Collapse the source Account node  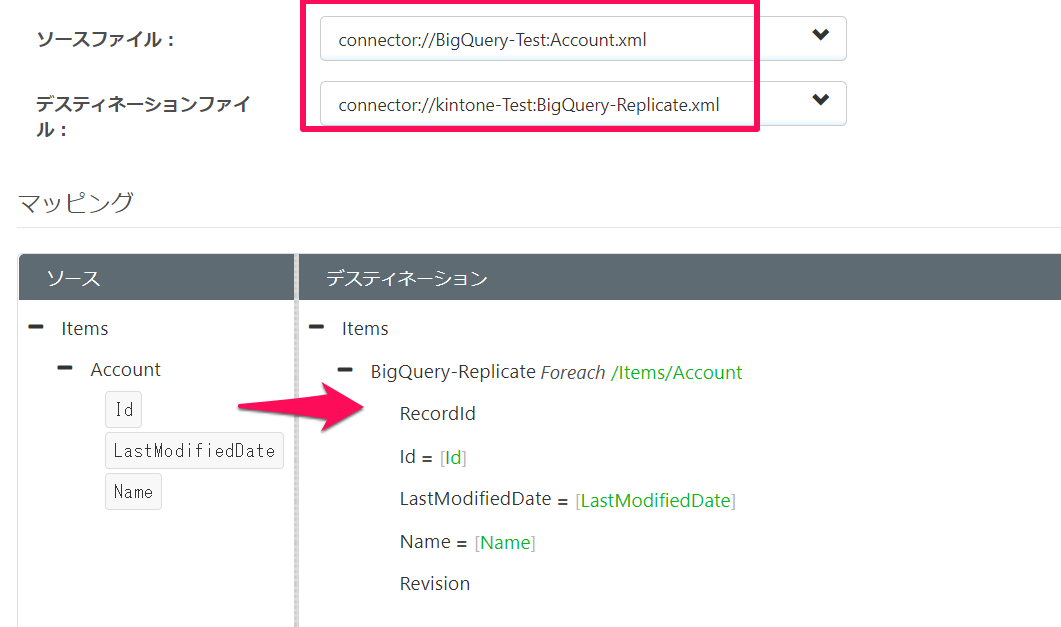tap(65, 369)
